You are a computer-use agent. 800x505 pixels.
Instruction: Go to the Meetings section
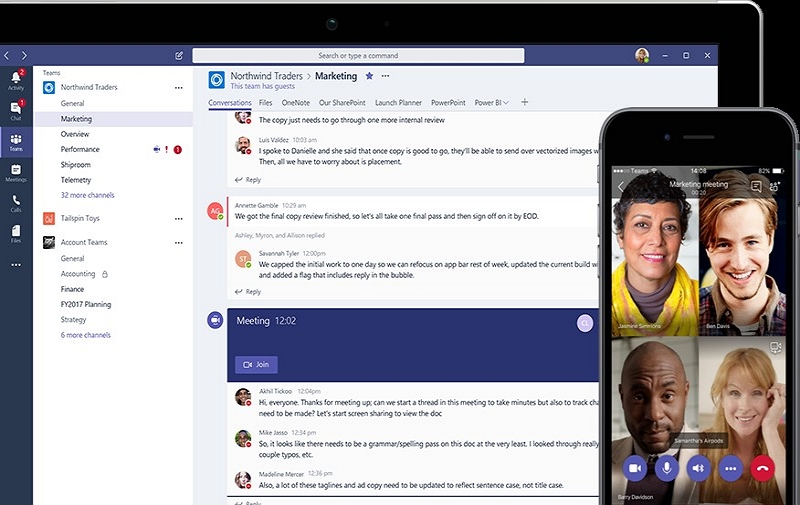click(x=16, y=172)
